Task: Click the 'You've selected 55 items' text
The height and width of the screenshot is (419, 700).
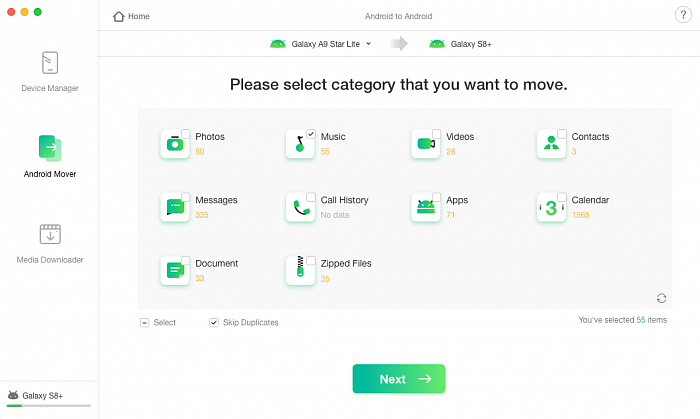Action: (623, 320)
